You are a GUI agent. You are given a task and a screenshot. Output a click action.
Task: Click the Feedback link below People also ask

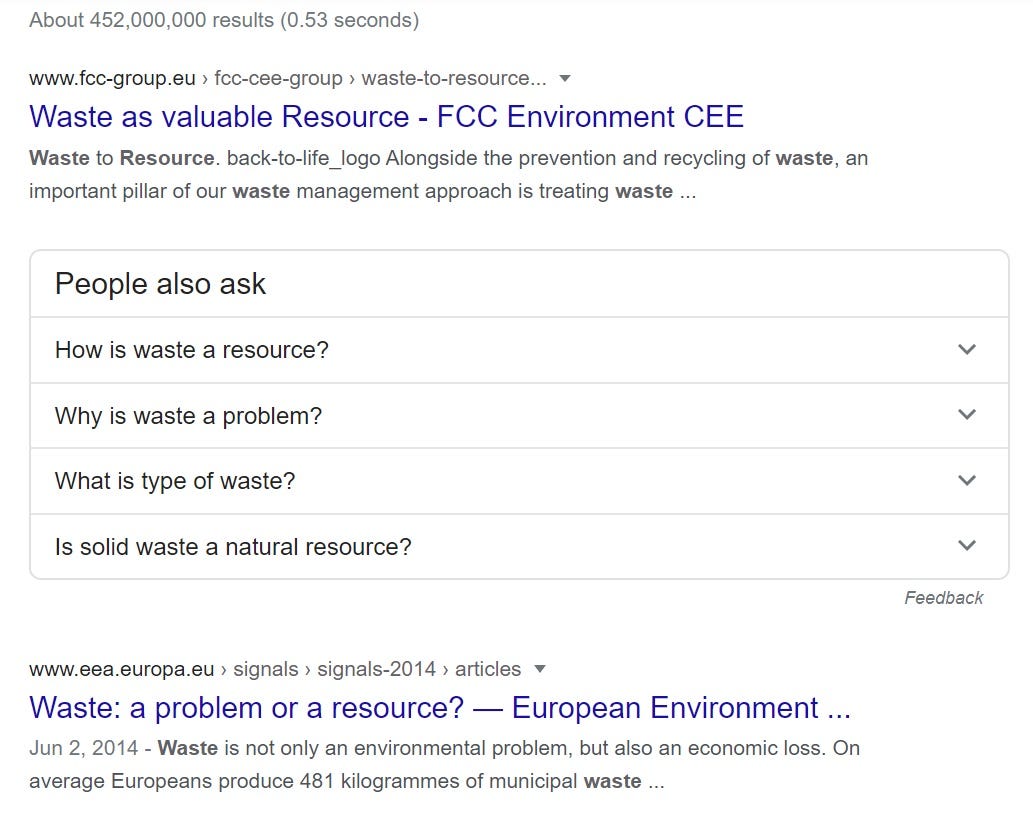943,598
